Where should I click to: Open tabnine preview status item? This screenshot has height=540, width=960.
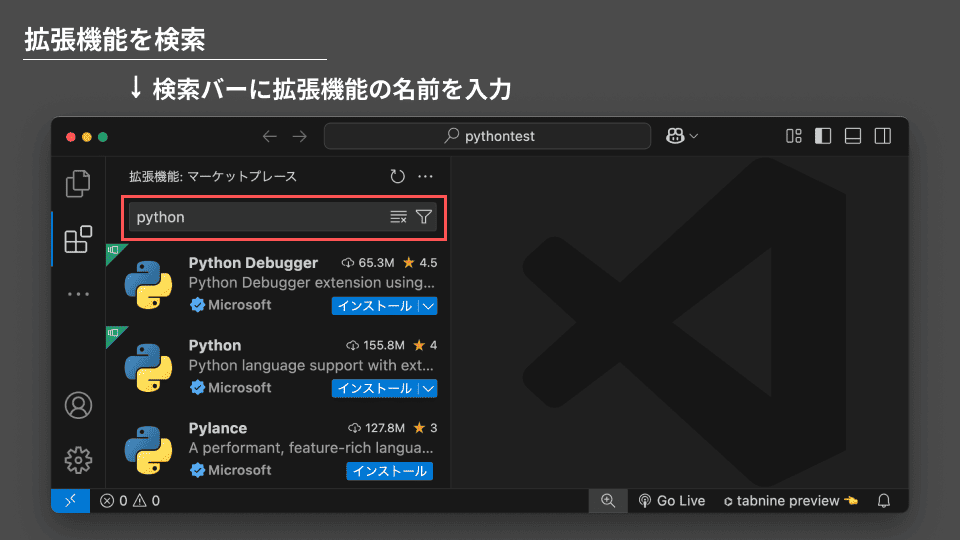click(x=790, y=501)
